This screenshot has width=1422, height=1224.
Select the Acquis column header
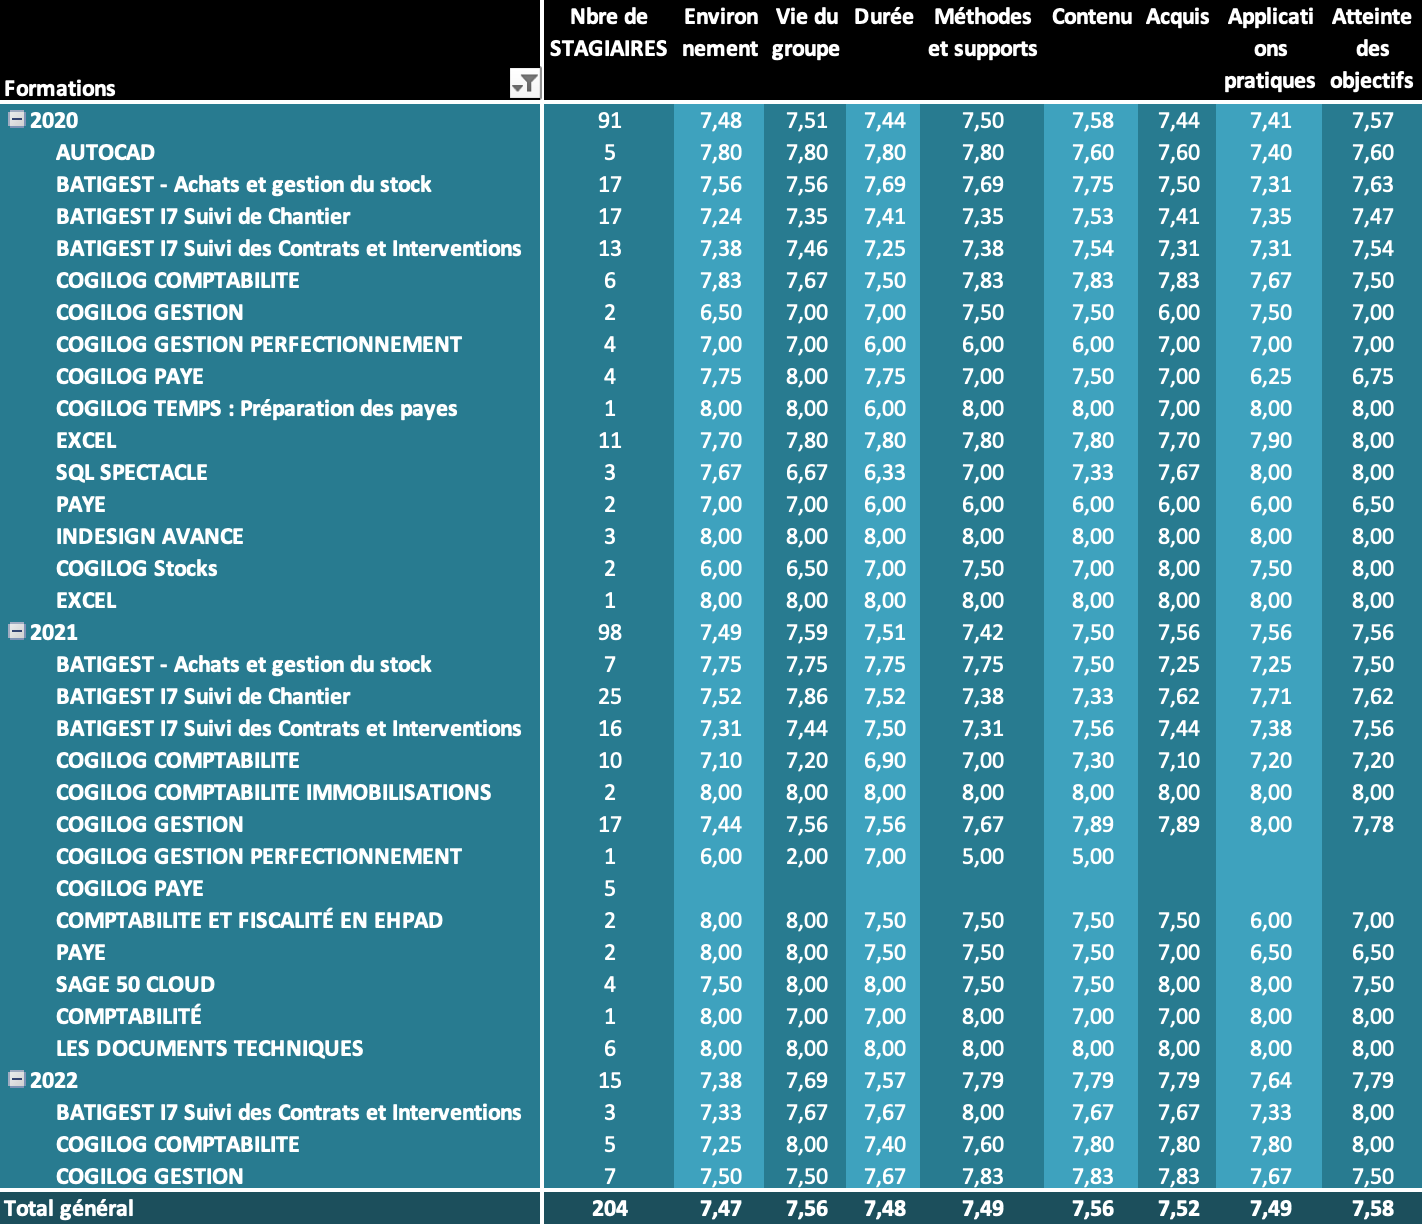tap(1178, 17)
